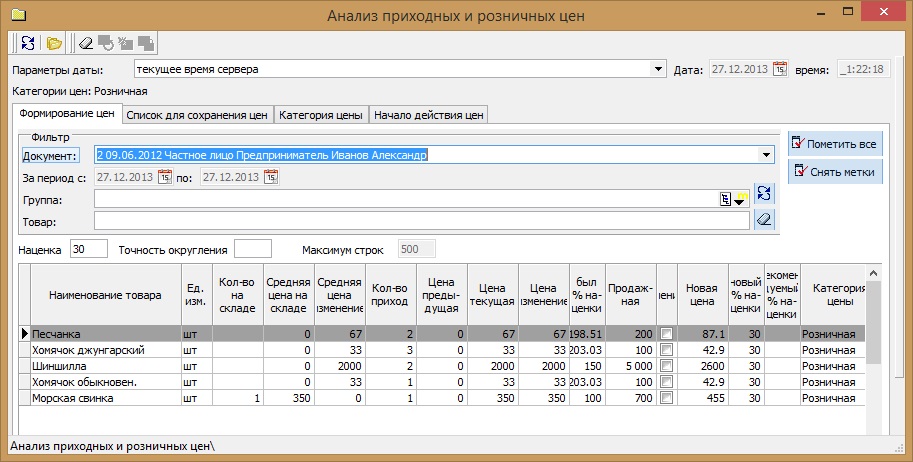Screen dimensions: 913x462
Task: Click the grayed sparkle-folder toolbar icon
Action: pyautogui.click(x=125, y=43)
